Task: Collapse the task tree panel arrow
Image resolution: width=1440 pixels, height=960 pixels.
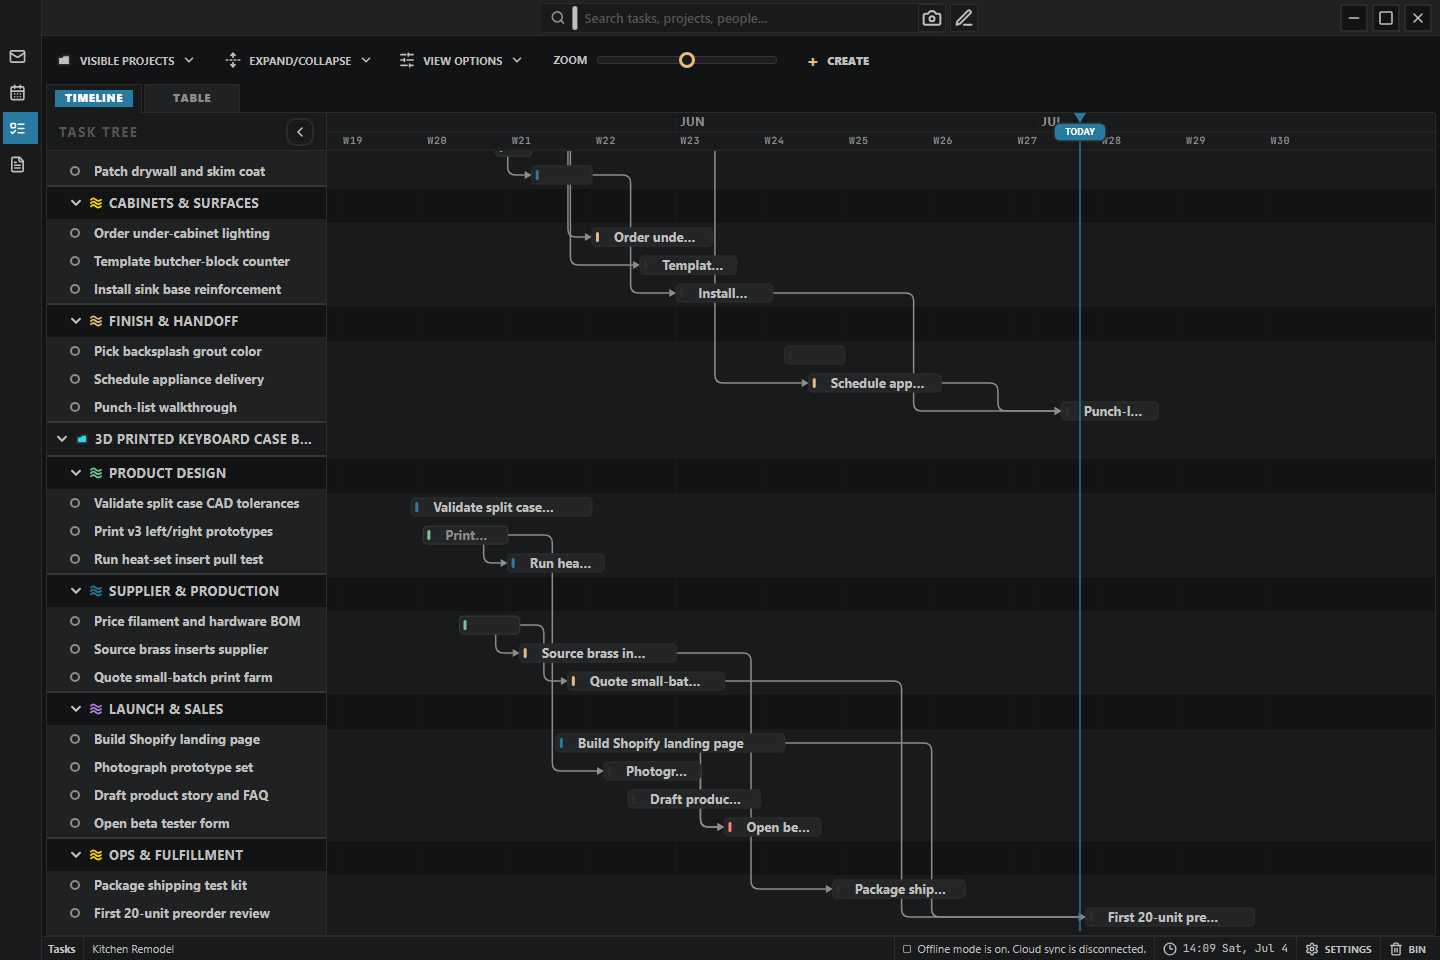Action: coord(300,132)
